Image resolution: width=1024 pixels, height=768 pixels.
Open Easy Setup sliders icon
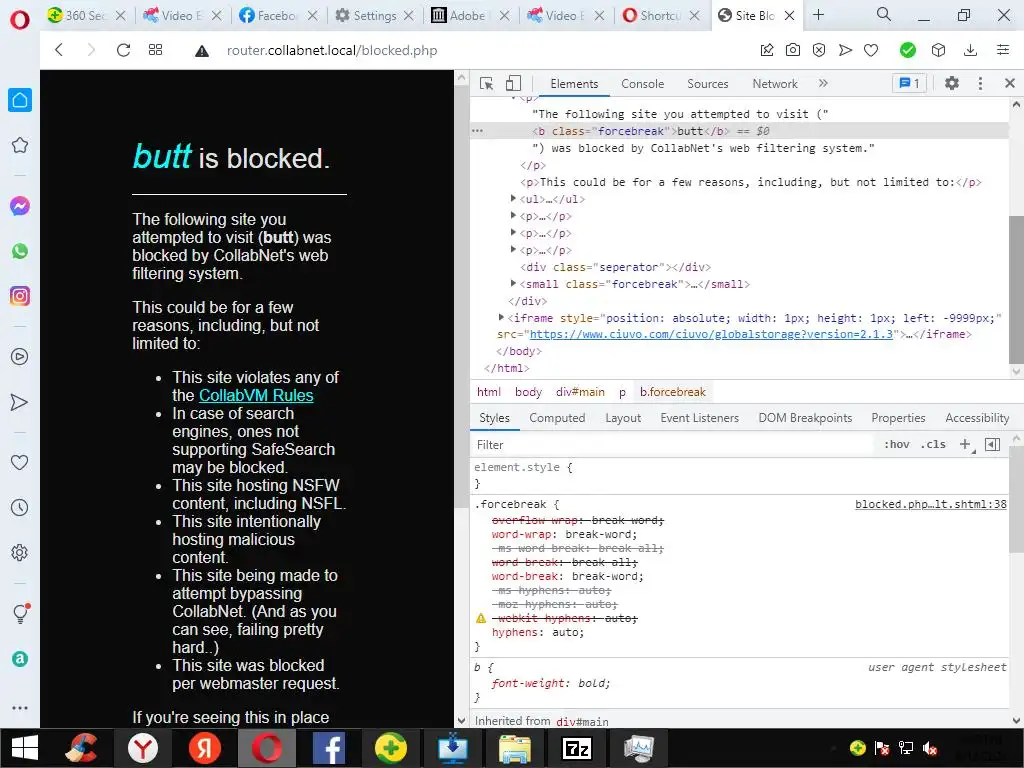[x=1003, y=50]
